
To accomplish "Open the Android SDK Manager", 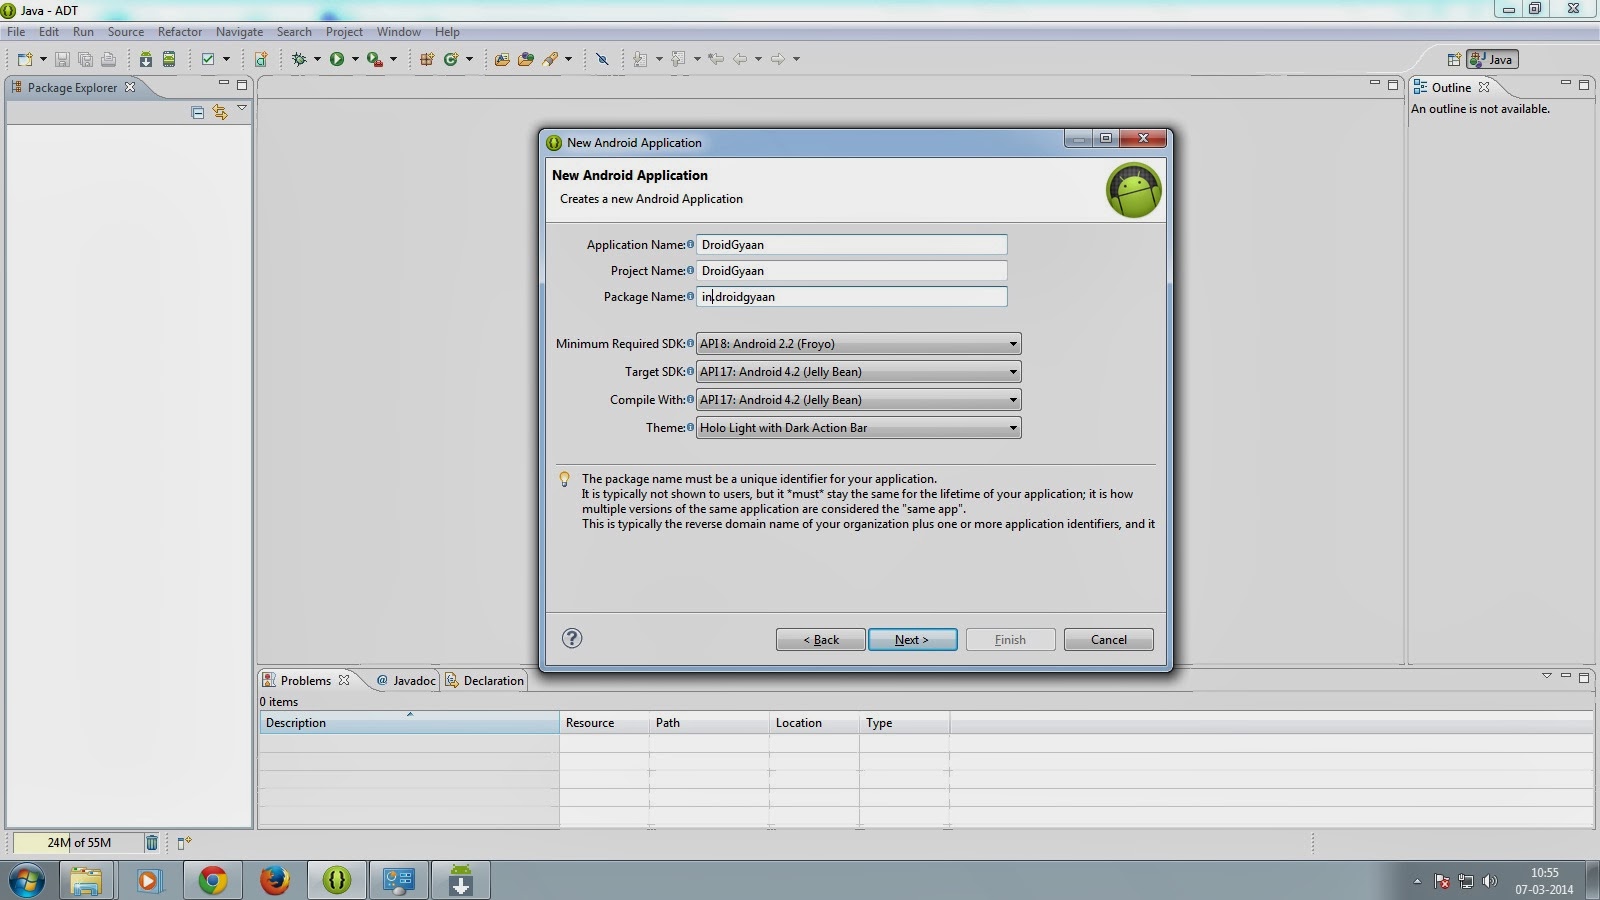I will coord(146,59).
